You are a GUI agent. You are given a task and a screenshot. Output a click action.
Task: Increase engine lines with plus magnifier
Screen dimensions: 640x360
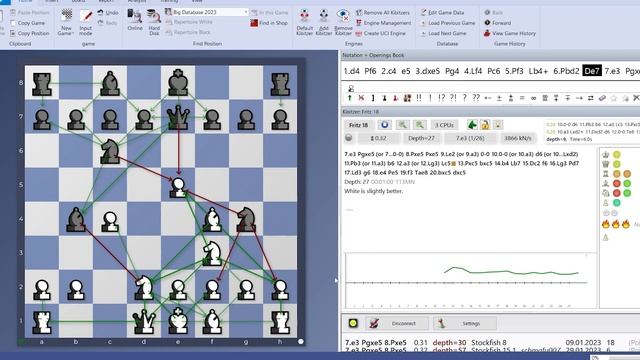pyautogui.click(x=420, y=125)
